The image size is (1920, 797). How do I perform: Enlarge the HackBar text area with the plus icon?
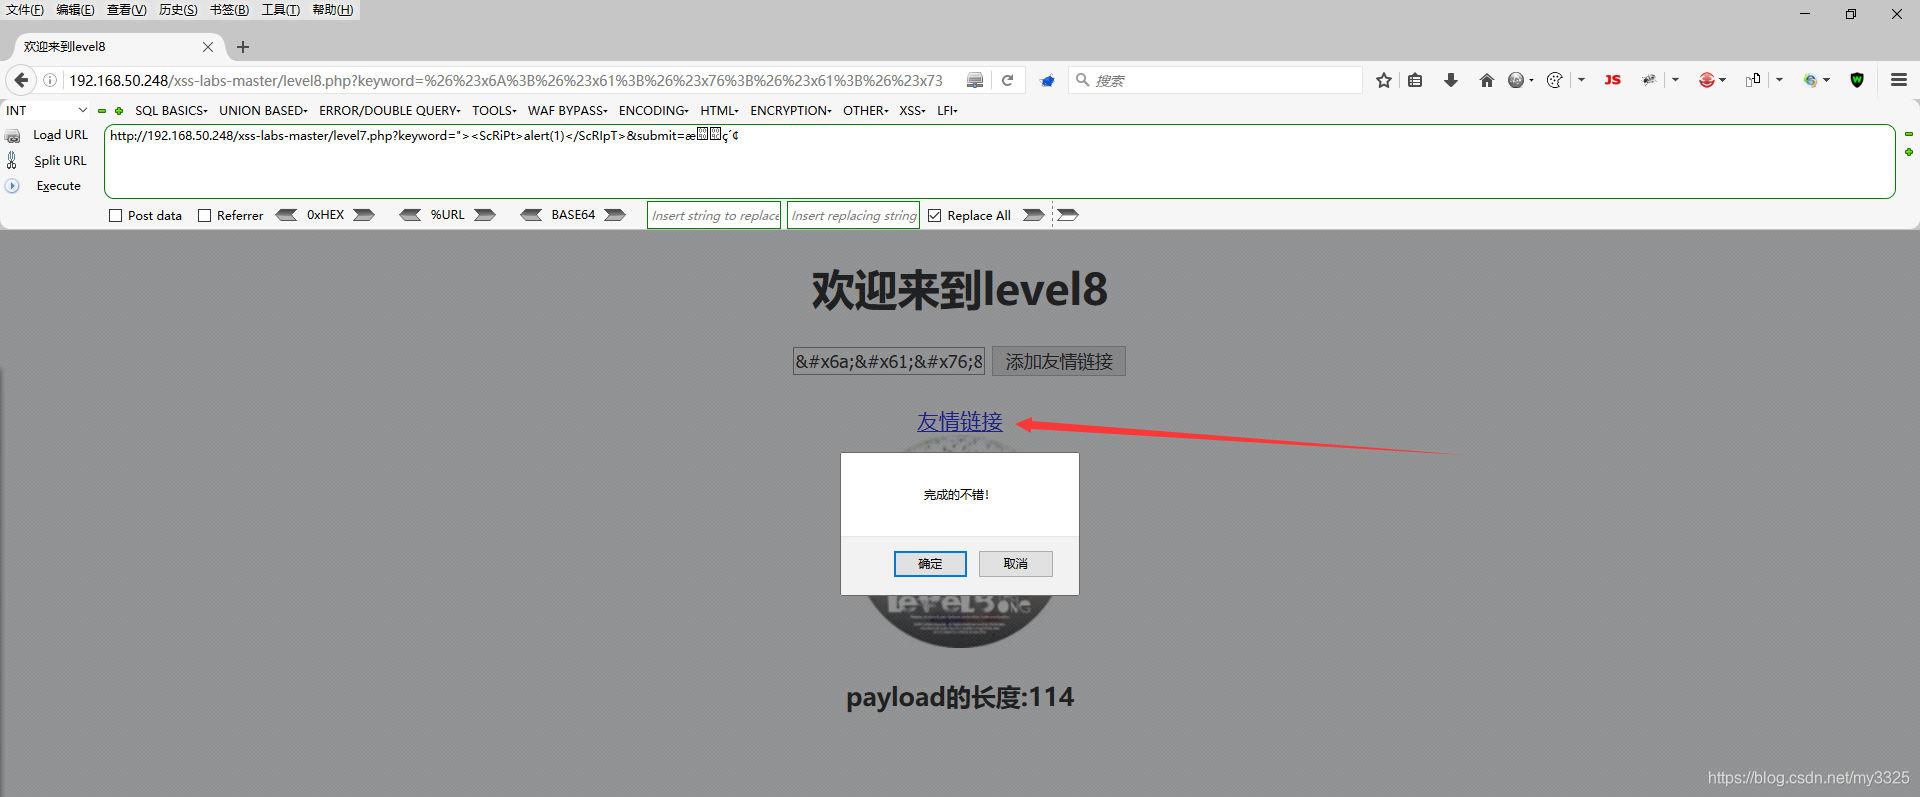point(1908,152)
